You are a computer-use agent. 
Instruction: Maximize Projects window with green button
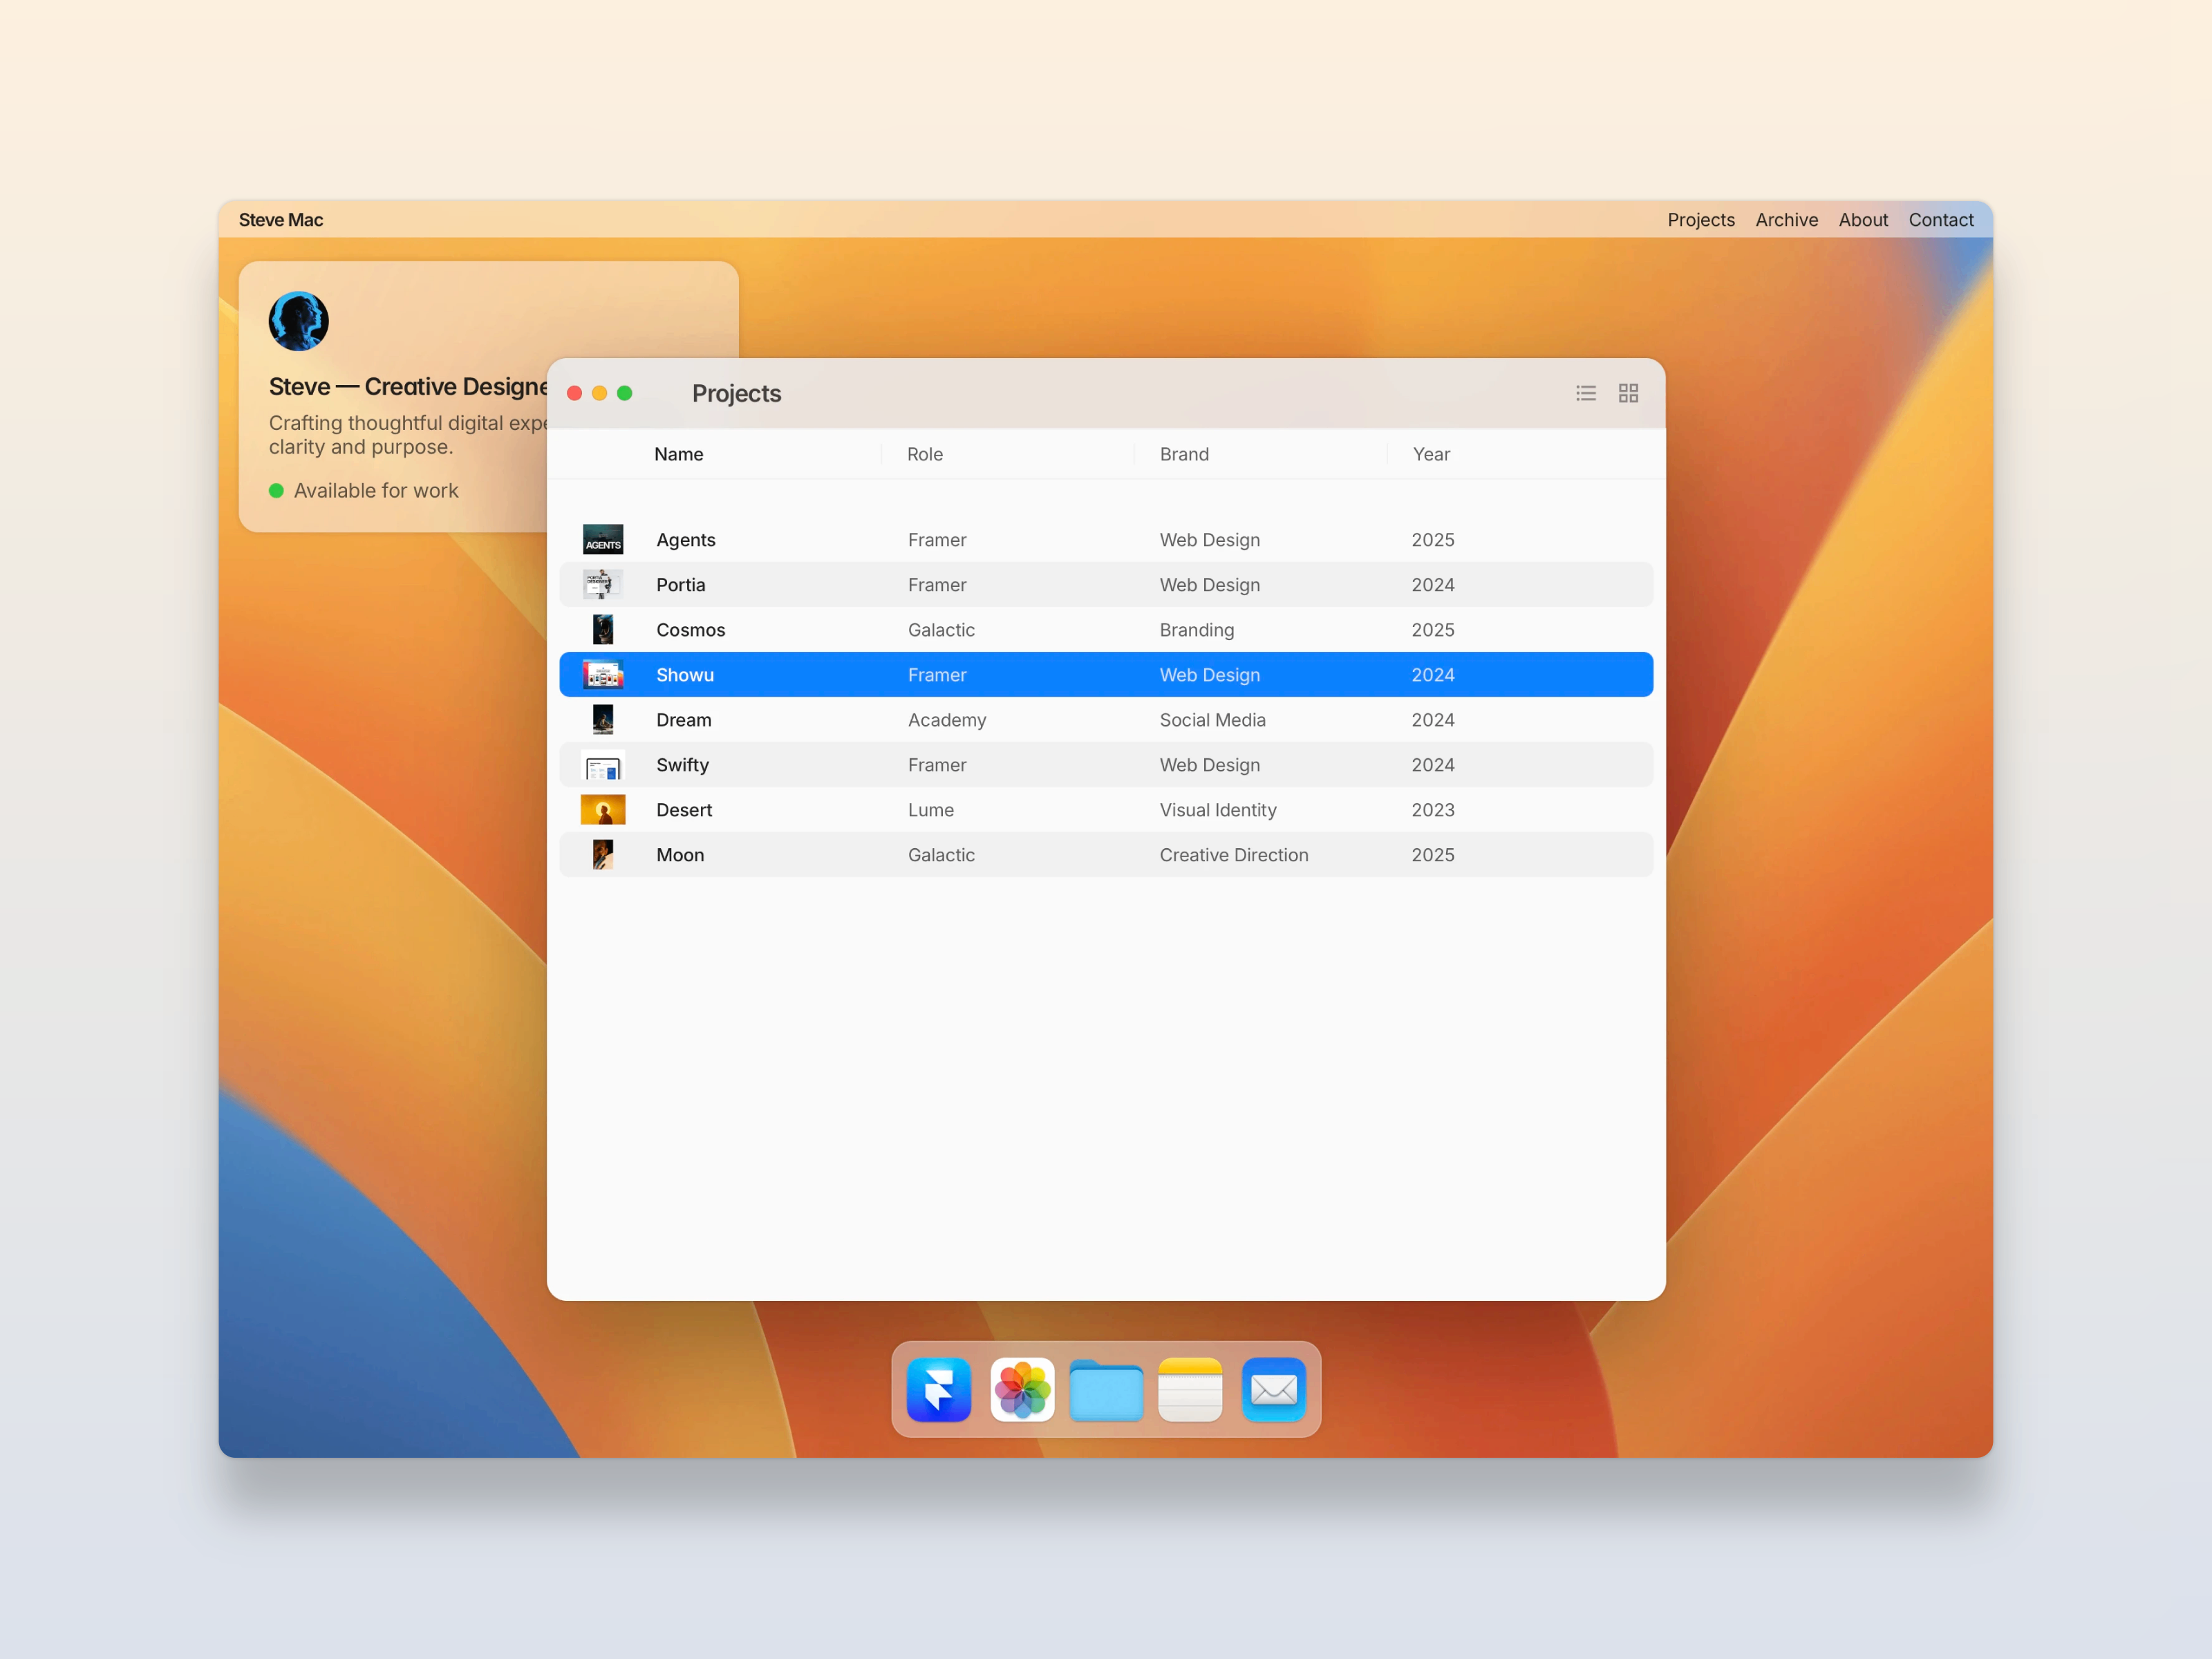(x=624, y=393)
